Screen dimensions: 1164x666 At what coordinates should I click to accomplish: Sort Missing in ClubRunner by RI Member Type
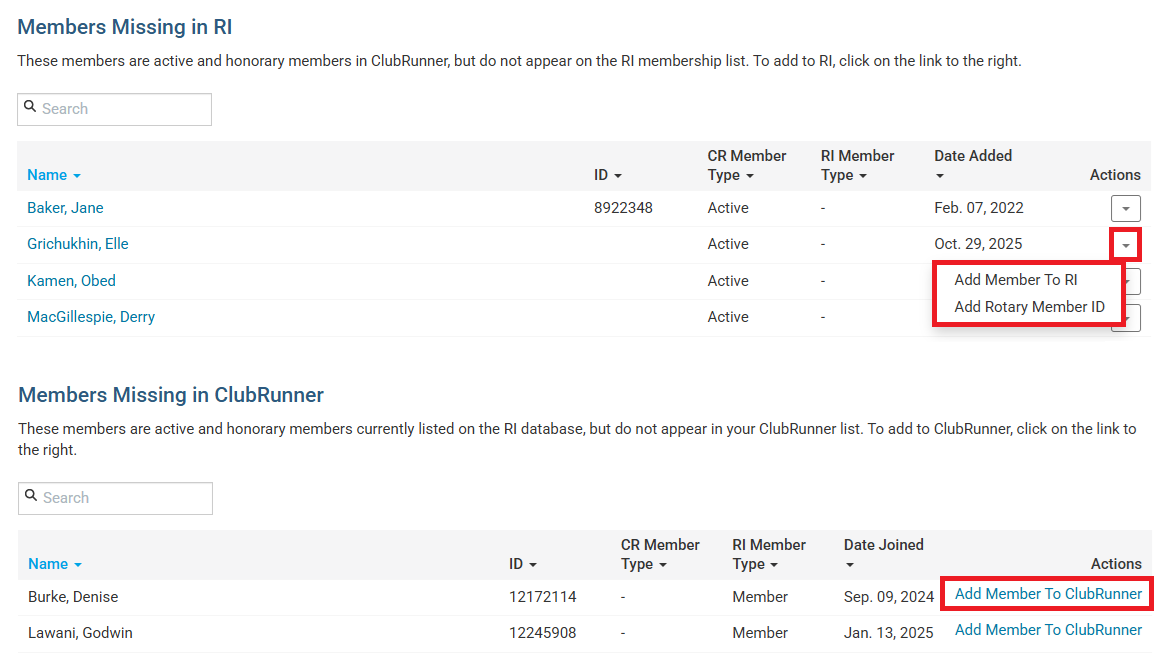tap(768, 554)
